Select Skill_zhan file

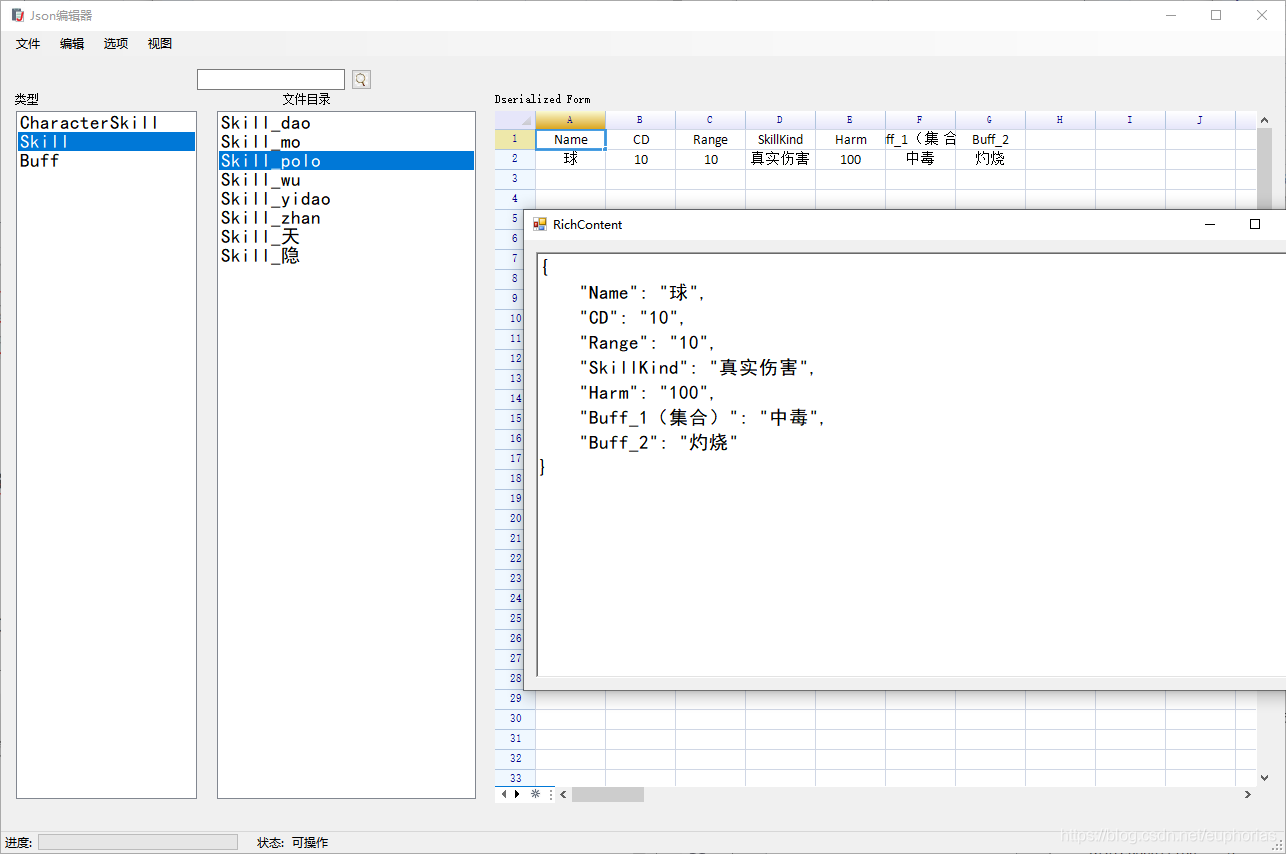point(346,218)
